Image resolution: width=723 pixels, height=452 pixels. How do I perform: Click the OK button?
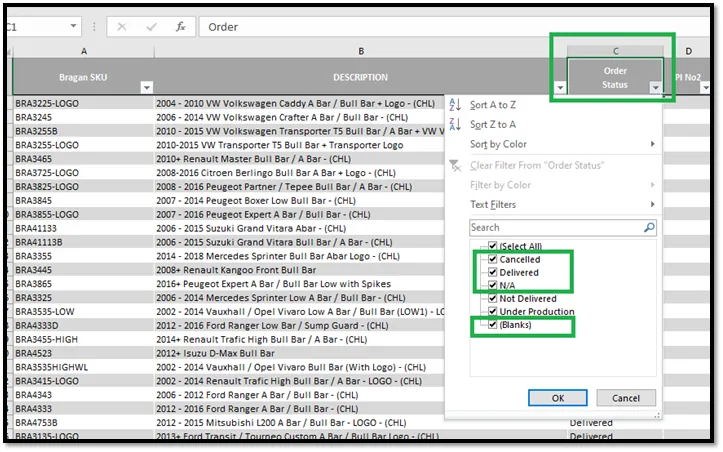click(x=557, y=398)
